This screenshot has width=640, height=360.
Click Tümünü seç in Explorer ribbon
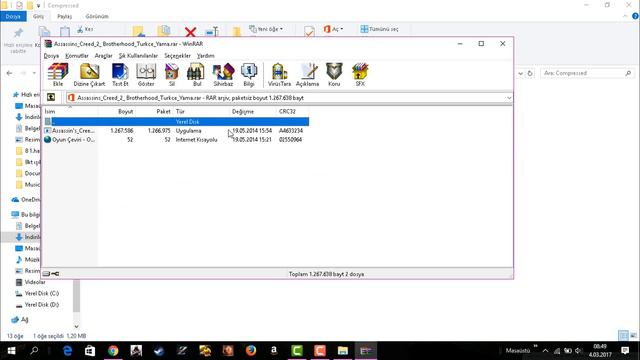pyautogui.click(x=379, y=29)
